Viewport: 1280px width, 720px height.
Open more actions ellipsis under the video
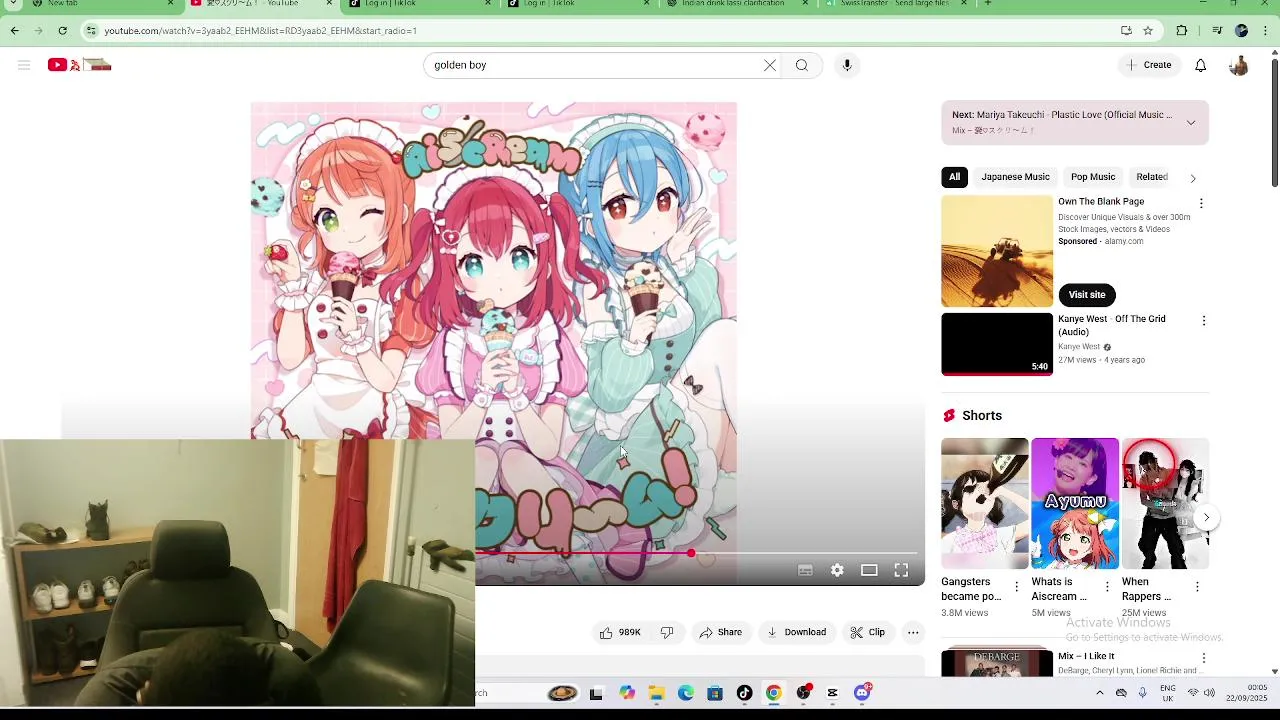(x=913, y=632)
